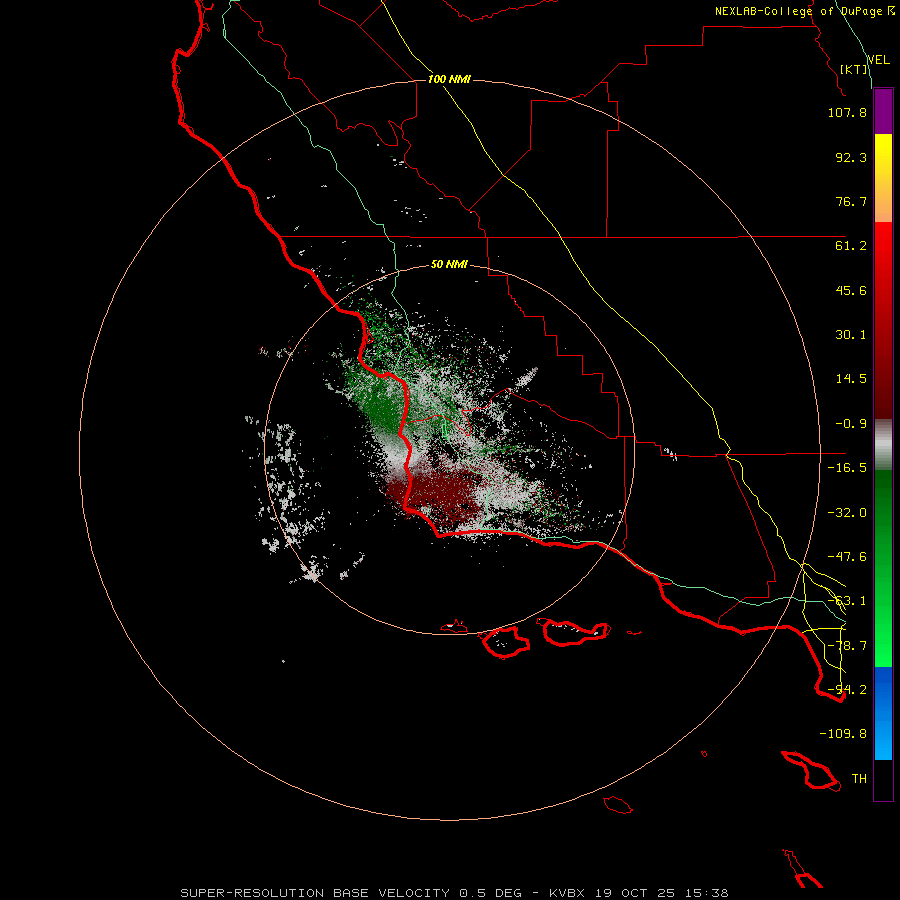Click the -47.6 legend value

click(847, 557)
